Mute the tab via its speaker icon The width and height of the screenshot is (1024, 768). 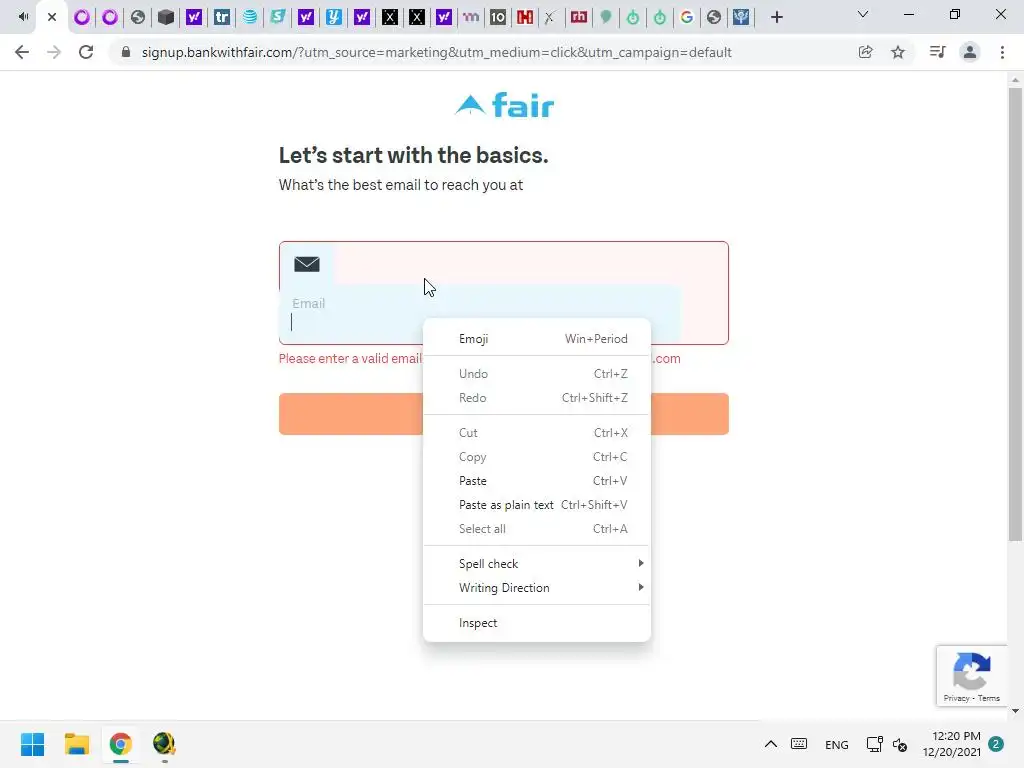point(24,17)
